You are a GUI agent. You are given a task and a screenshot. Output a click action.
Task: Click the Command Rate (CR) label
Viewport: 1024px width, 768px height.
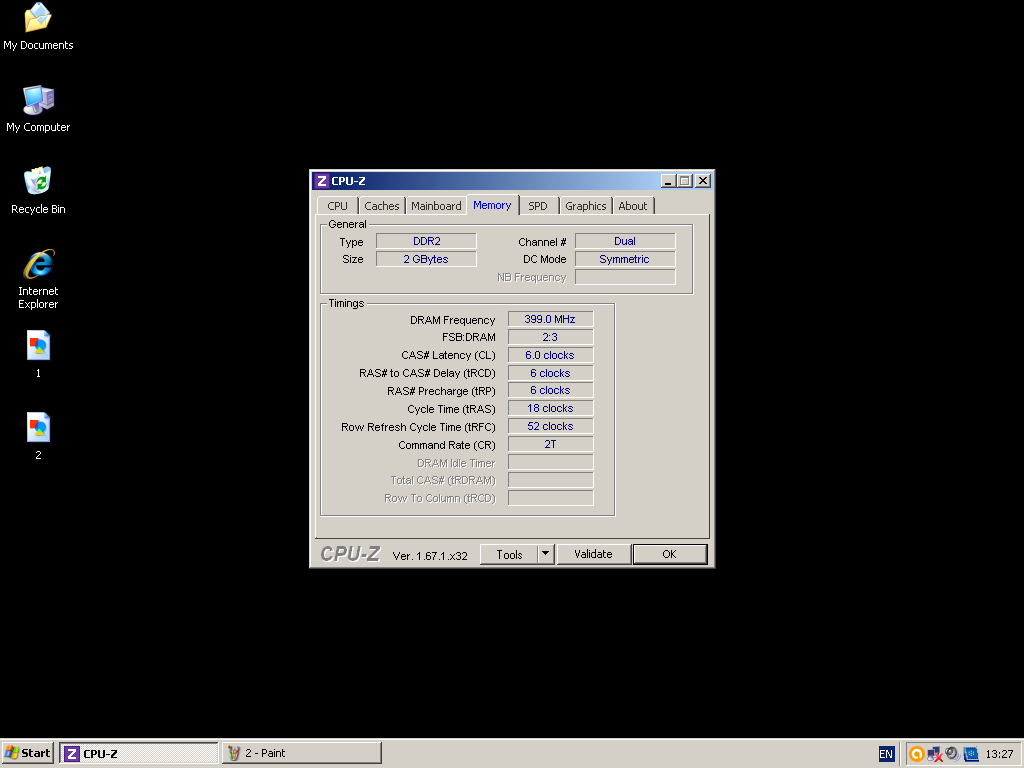click(447, 445)
